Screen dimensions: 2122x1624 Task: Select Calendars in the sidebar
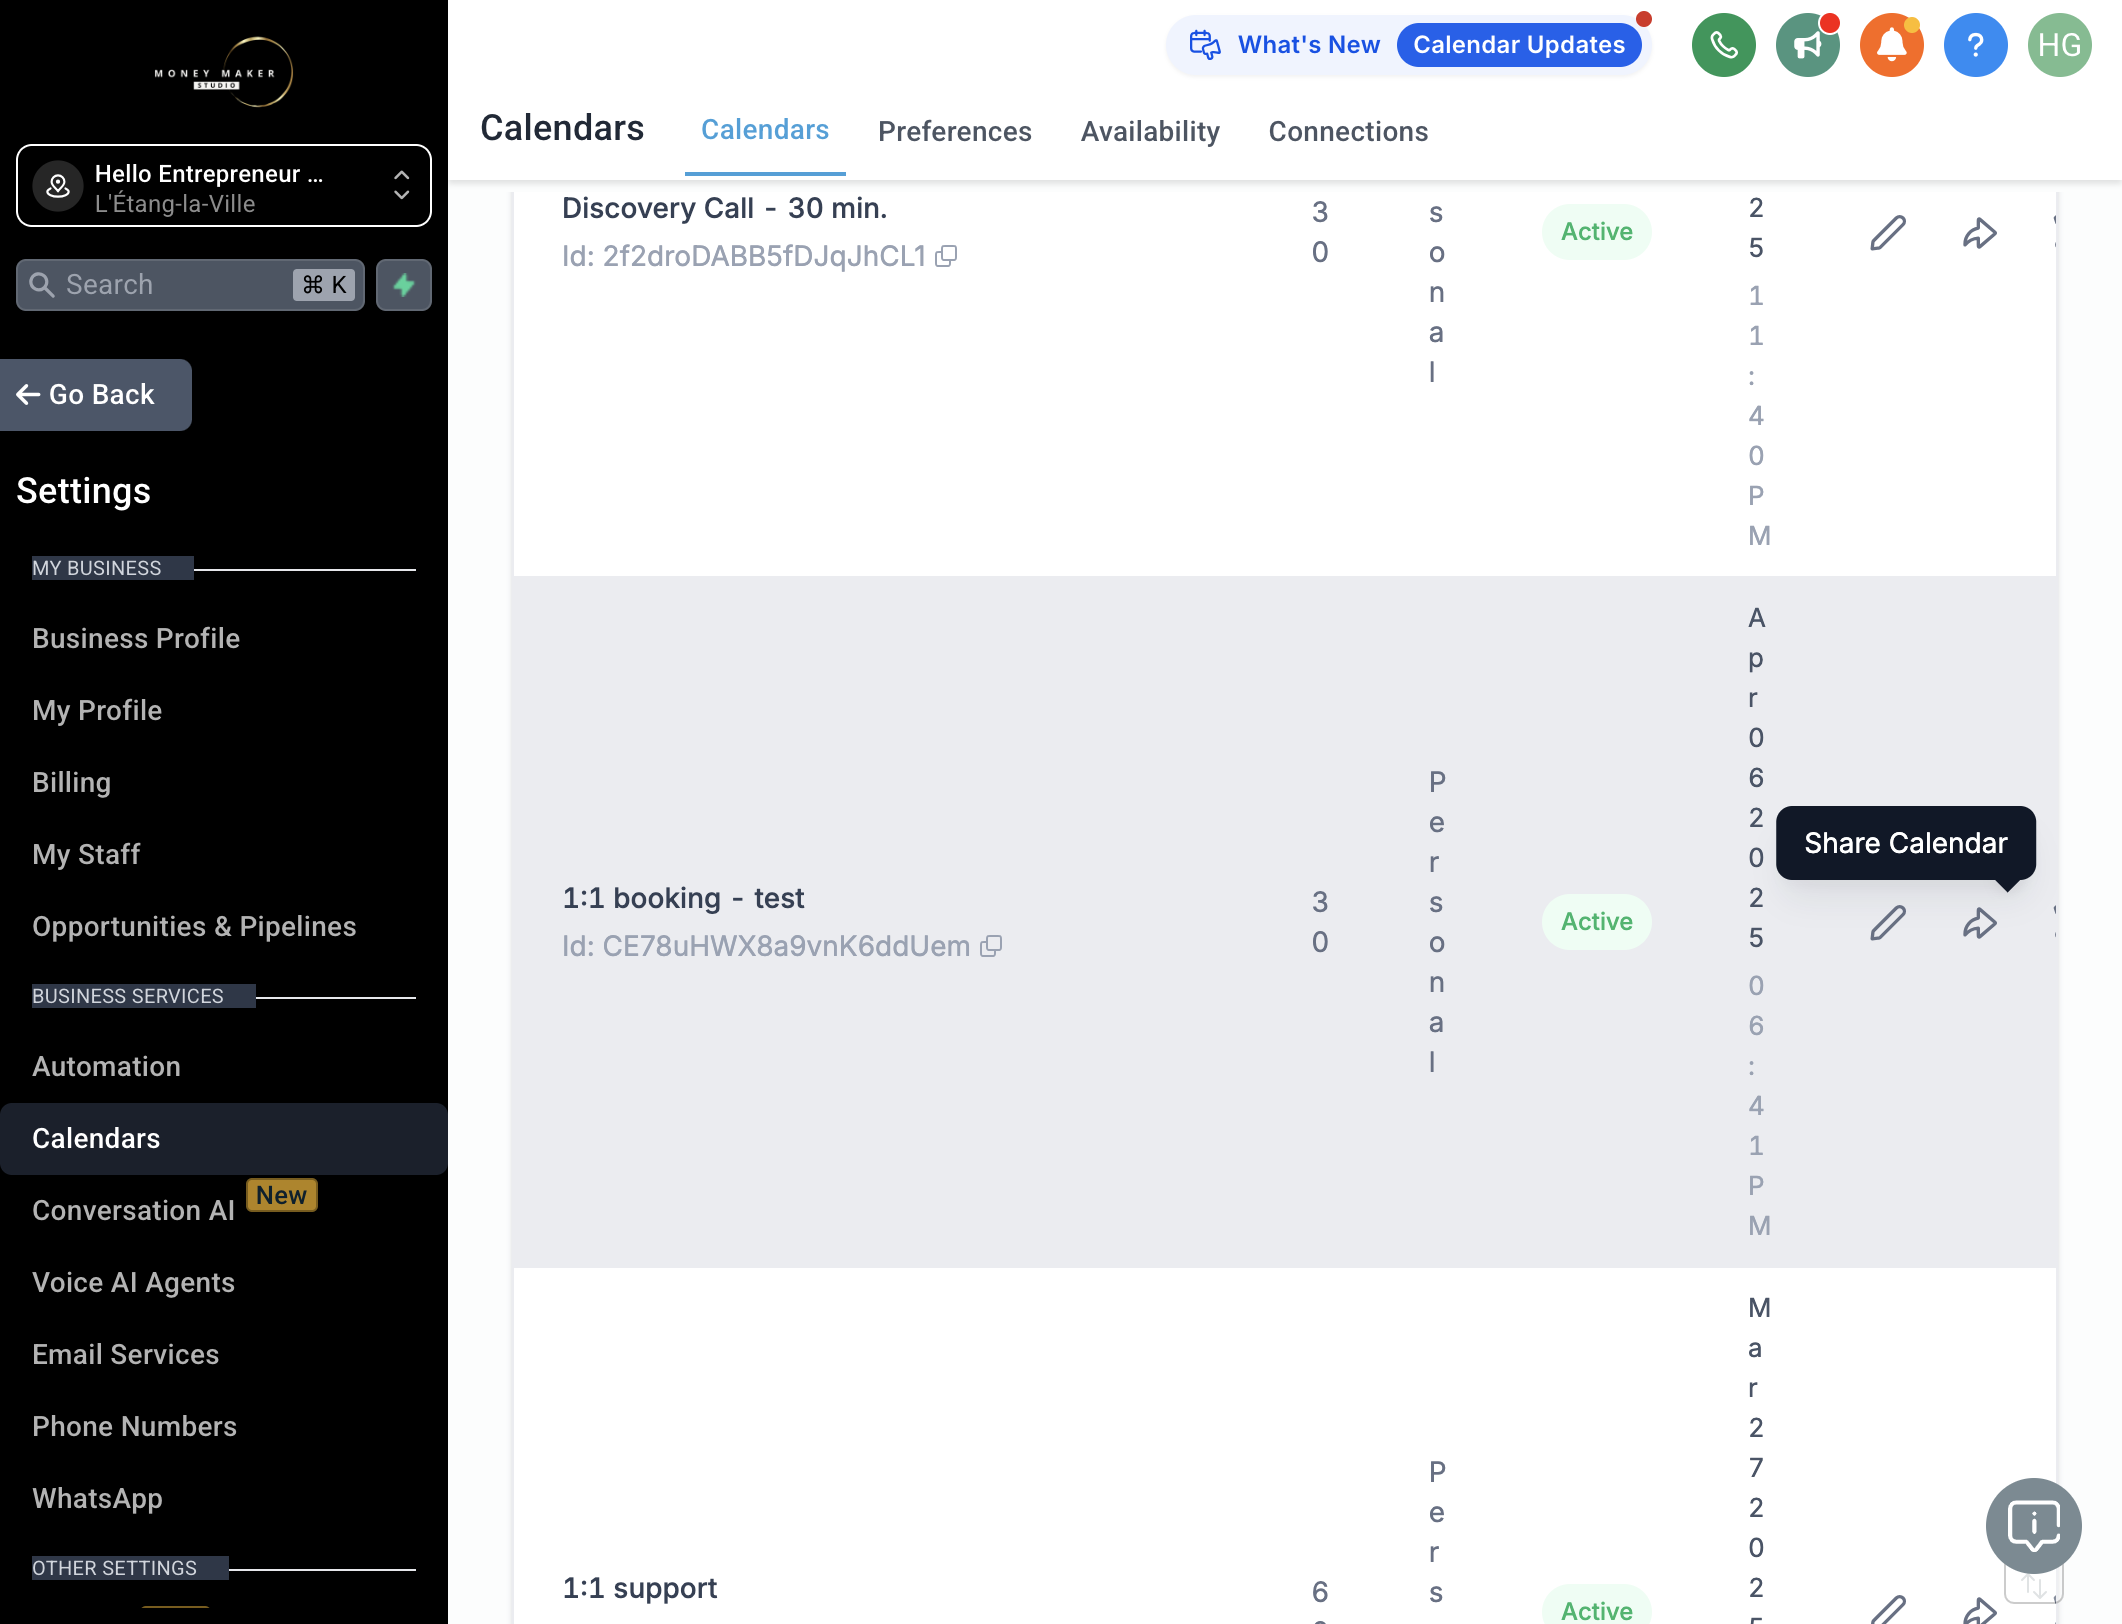(x=224, y=1139)
